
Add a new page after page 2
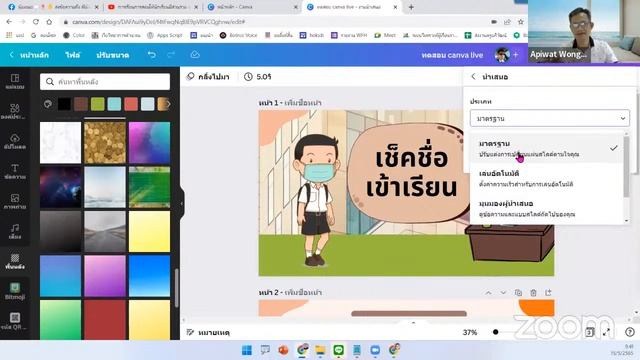[x=548, y=293]
